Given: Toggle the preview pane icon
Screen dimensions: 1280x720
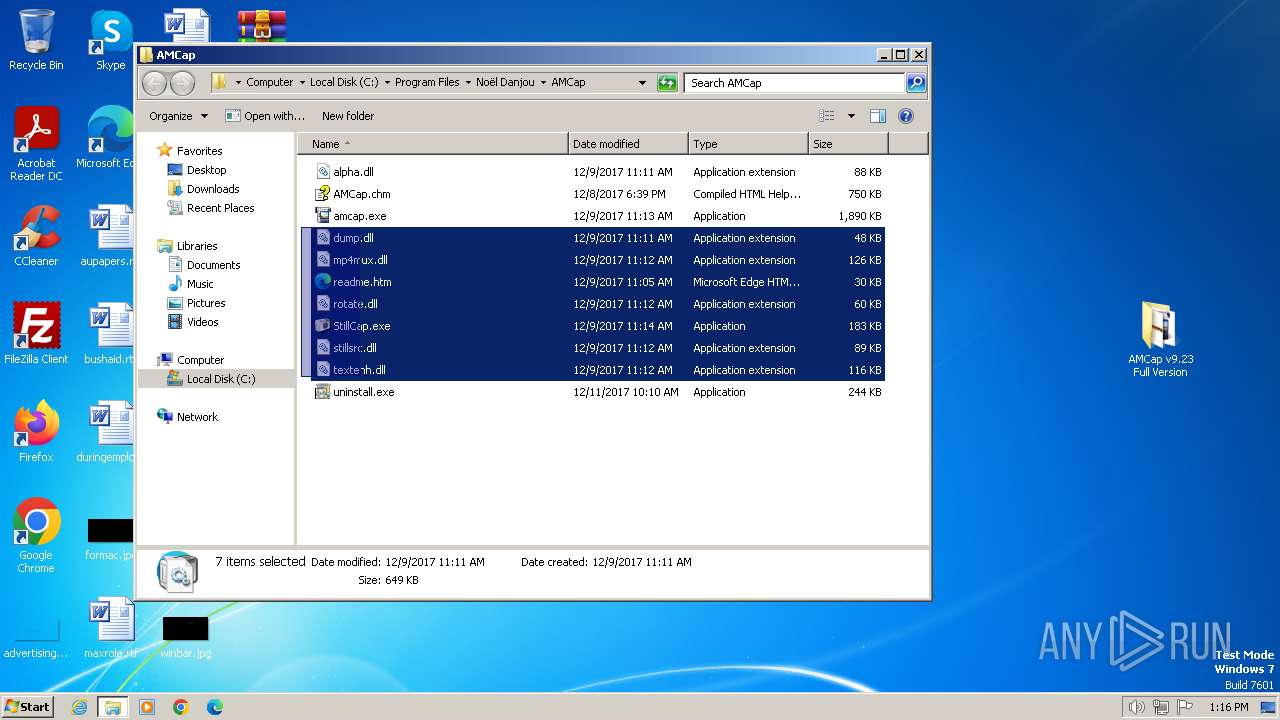Looking at the screenshot, I should (878, 116).
